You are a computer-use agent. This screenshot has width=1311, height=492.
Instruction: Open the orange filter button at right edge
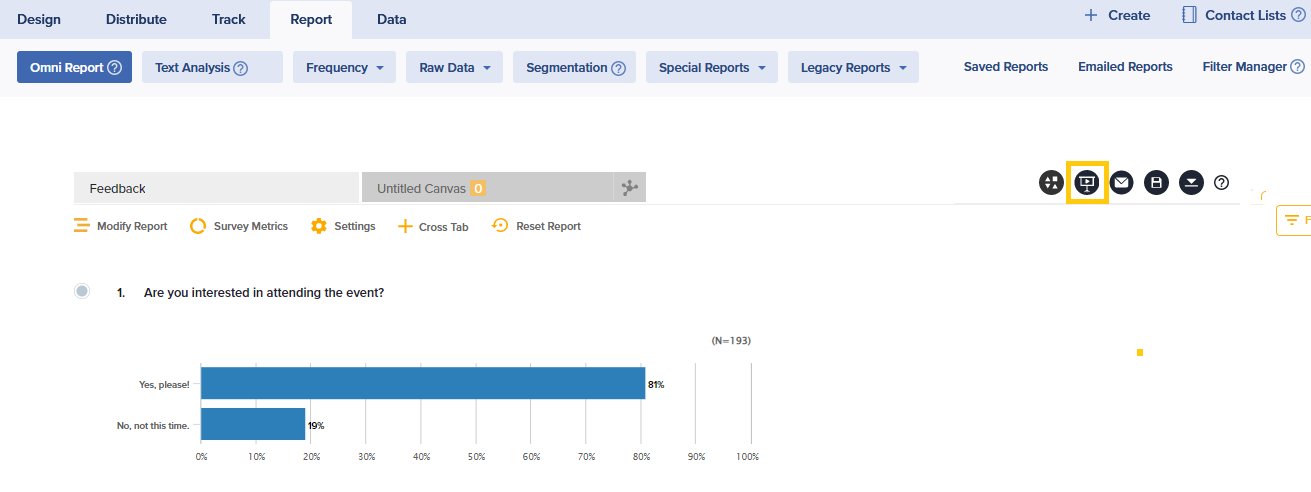click(x=1294, y=220)
